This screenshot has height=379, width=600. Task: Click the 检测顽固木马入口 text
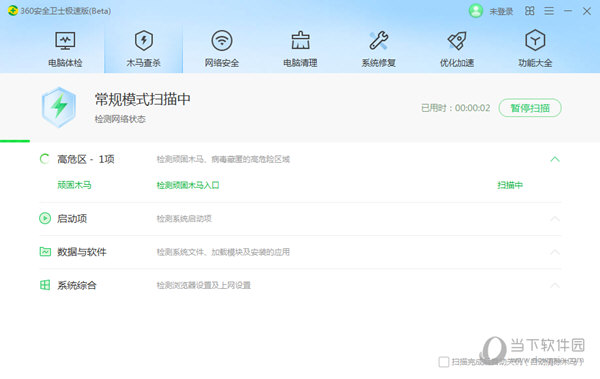(188, 185)
